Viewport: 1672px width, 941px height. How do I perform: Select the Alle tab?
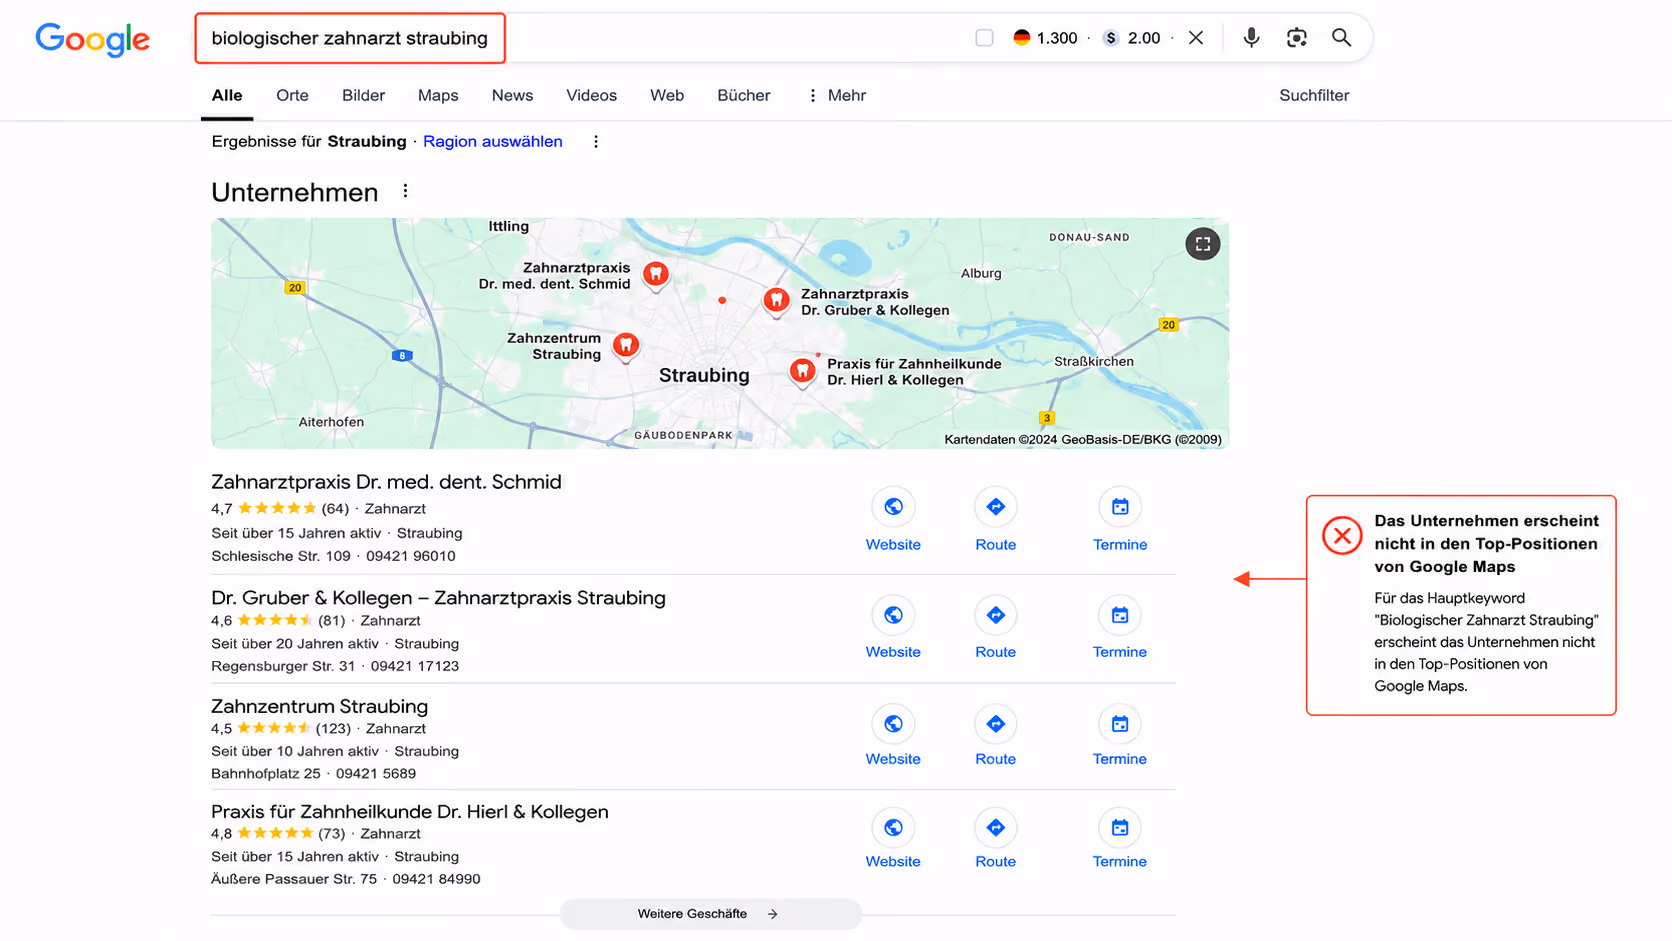tap(227, 95)
